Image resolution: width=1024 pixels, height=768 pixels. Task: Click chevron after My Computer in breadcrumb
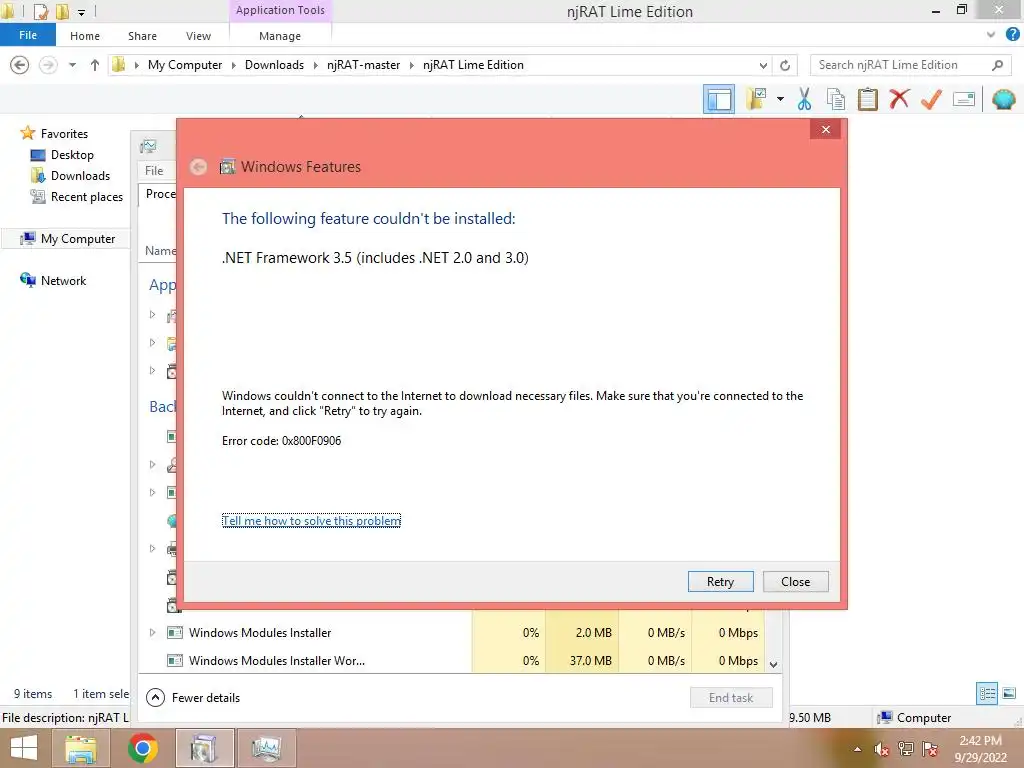tap(233, 65)
